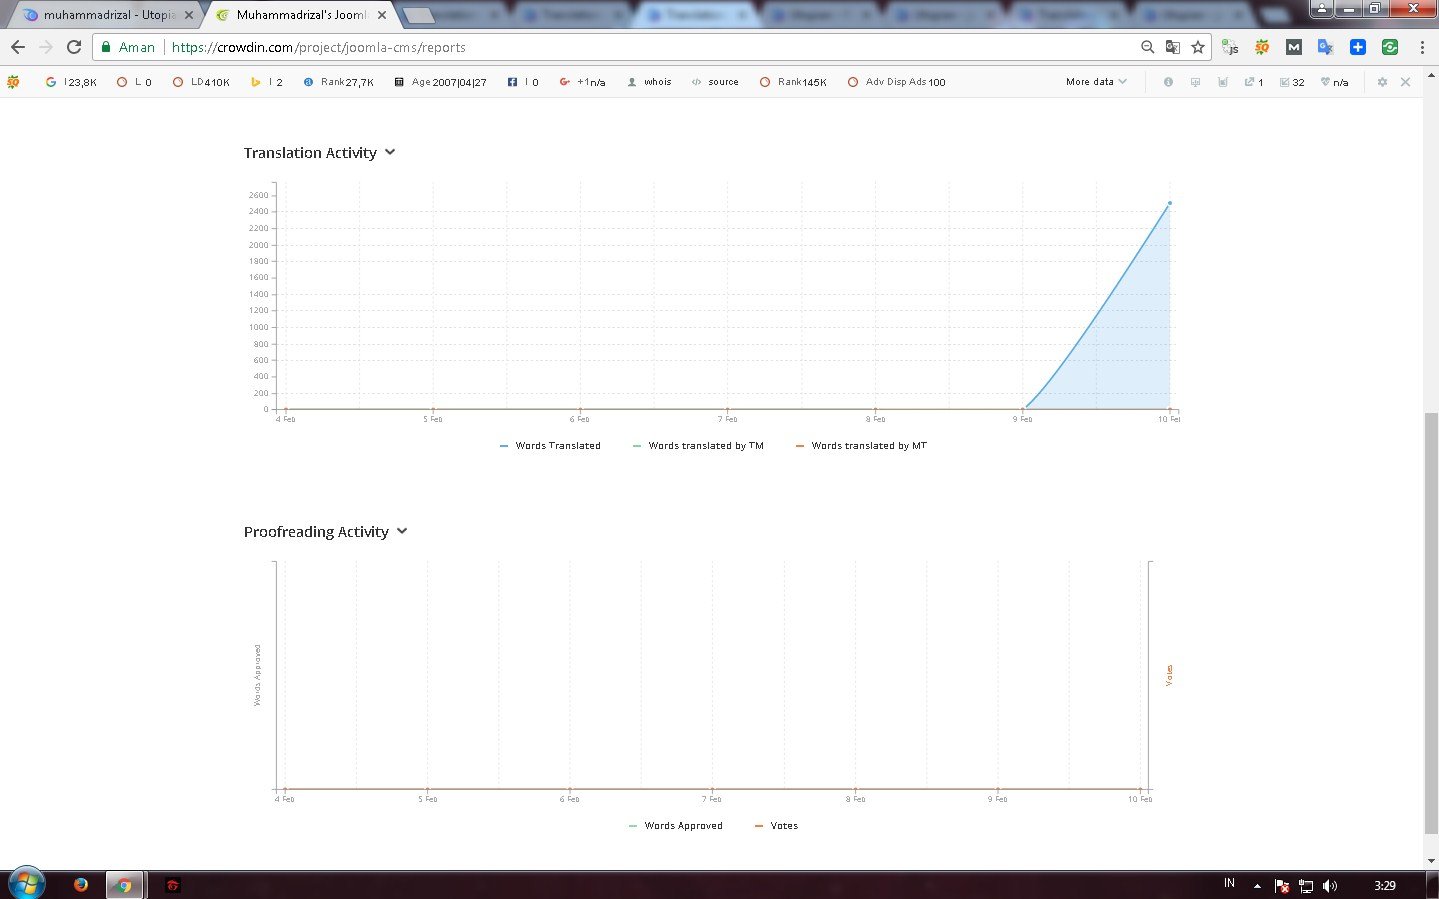This screenshot has height=899, width=1439.
Task: Close the muhammadrizal - Utopian tab
Action: coord(188,15)
